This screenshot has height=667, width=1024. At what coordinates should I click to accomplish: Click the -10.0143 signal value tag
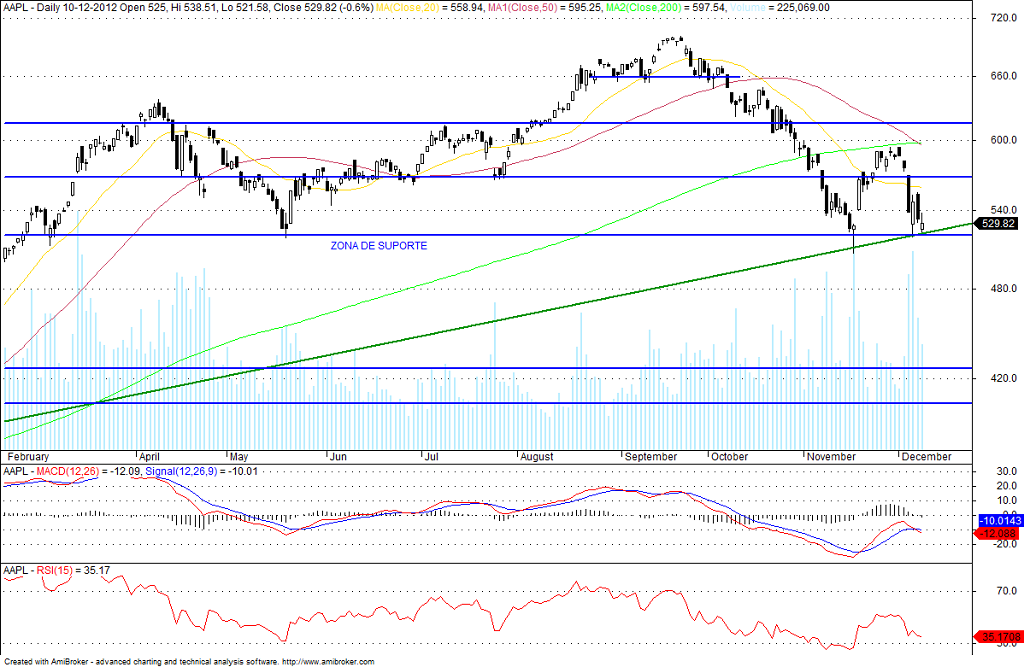[999, 521]
